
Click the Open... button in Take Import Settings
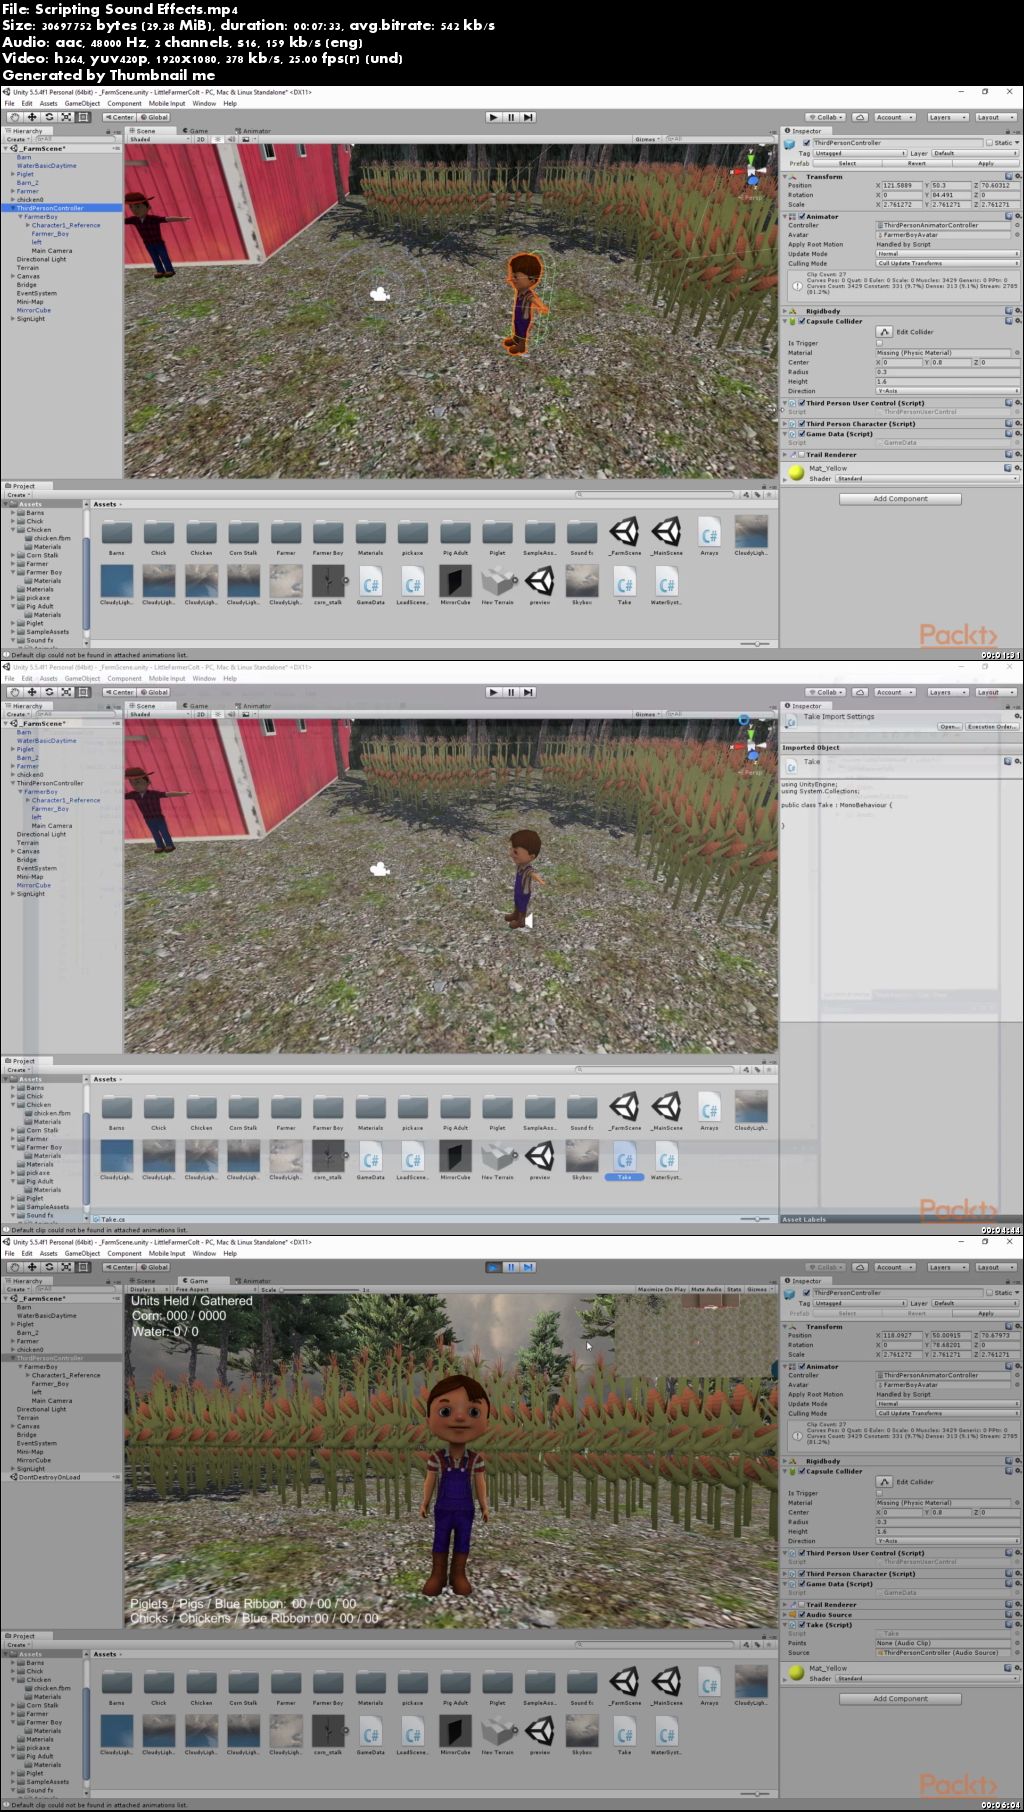(x=948, y=727)
